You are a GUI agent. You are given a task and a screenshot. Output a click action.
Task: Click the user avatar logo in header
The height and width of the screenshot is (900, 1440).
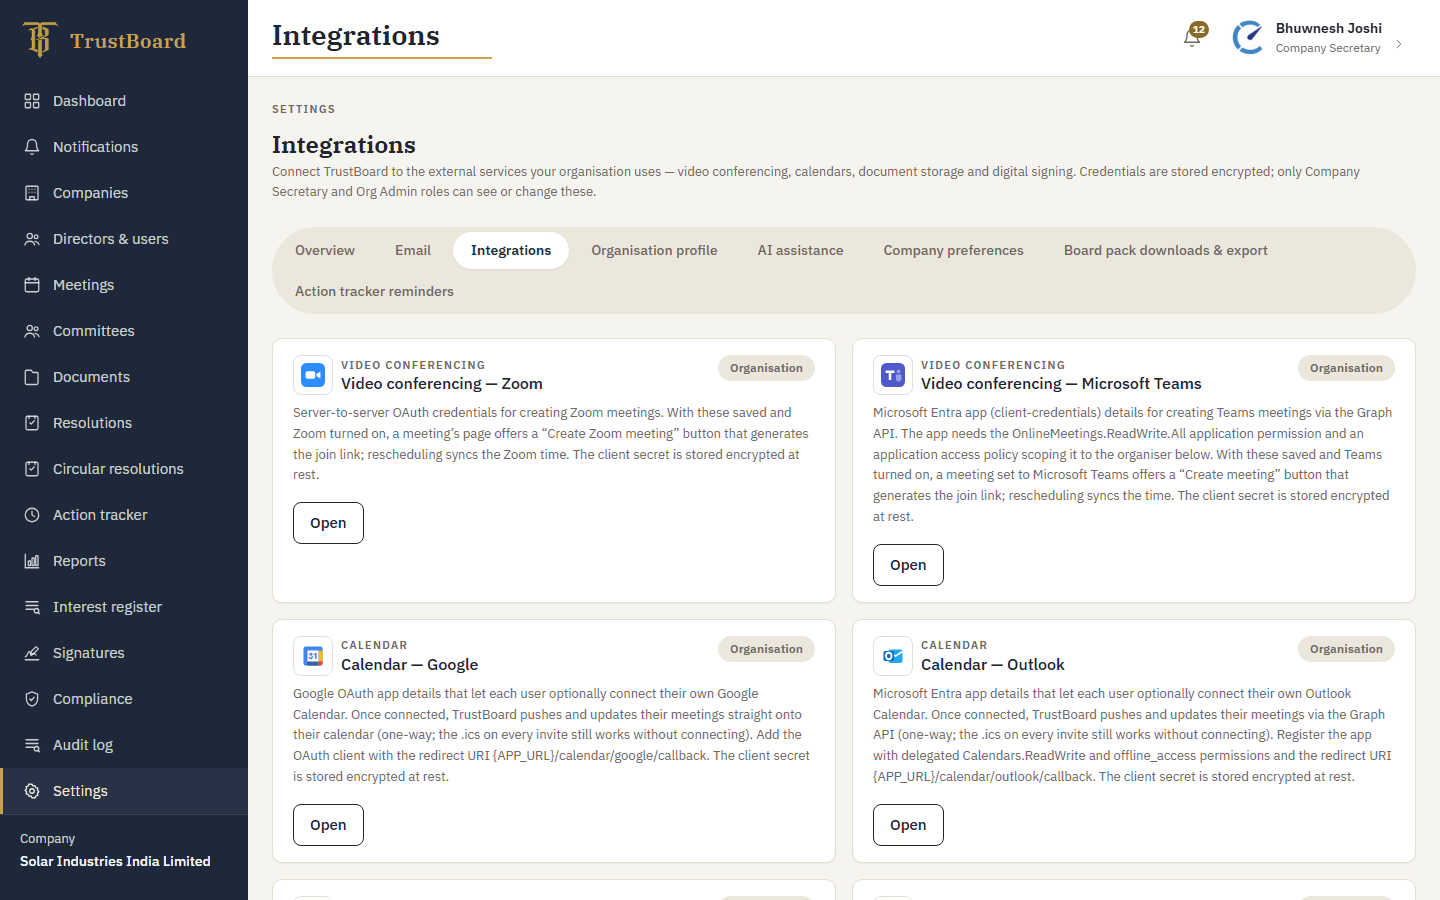click(1248, 38)
